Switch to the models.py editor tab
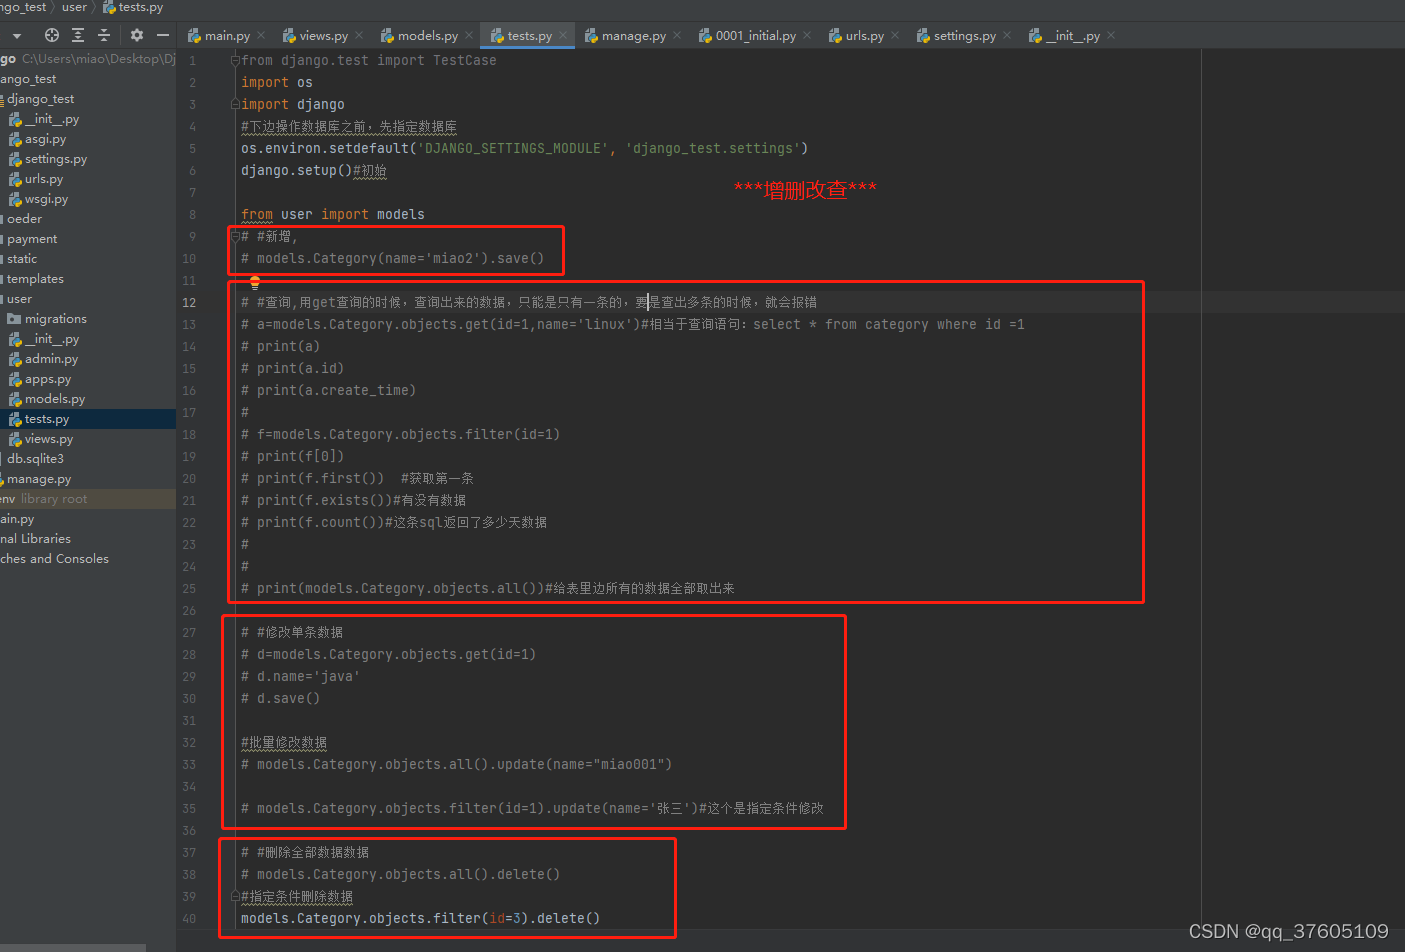Screen dimensions: 1405x952 428,36
